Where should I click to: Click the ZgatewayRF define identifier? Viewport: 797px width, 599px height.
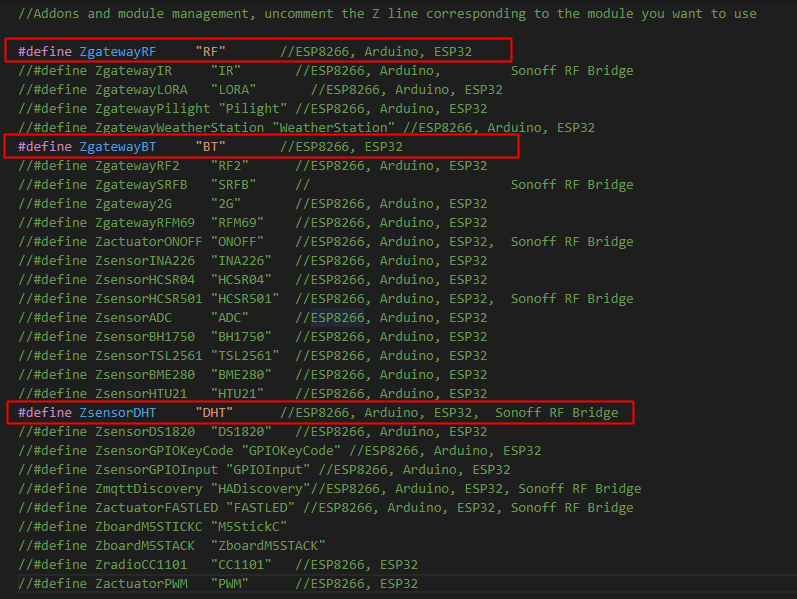point(117,51)
